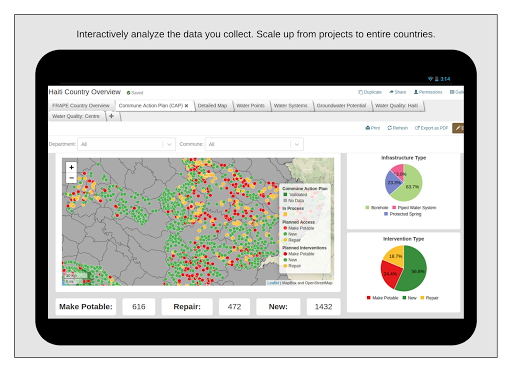512x372 pixels.
Task: Switch to the Detailed Map tab
Action: click(x=212, y=106)
